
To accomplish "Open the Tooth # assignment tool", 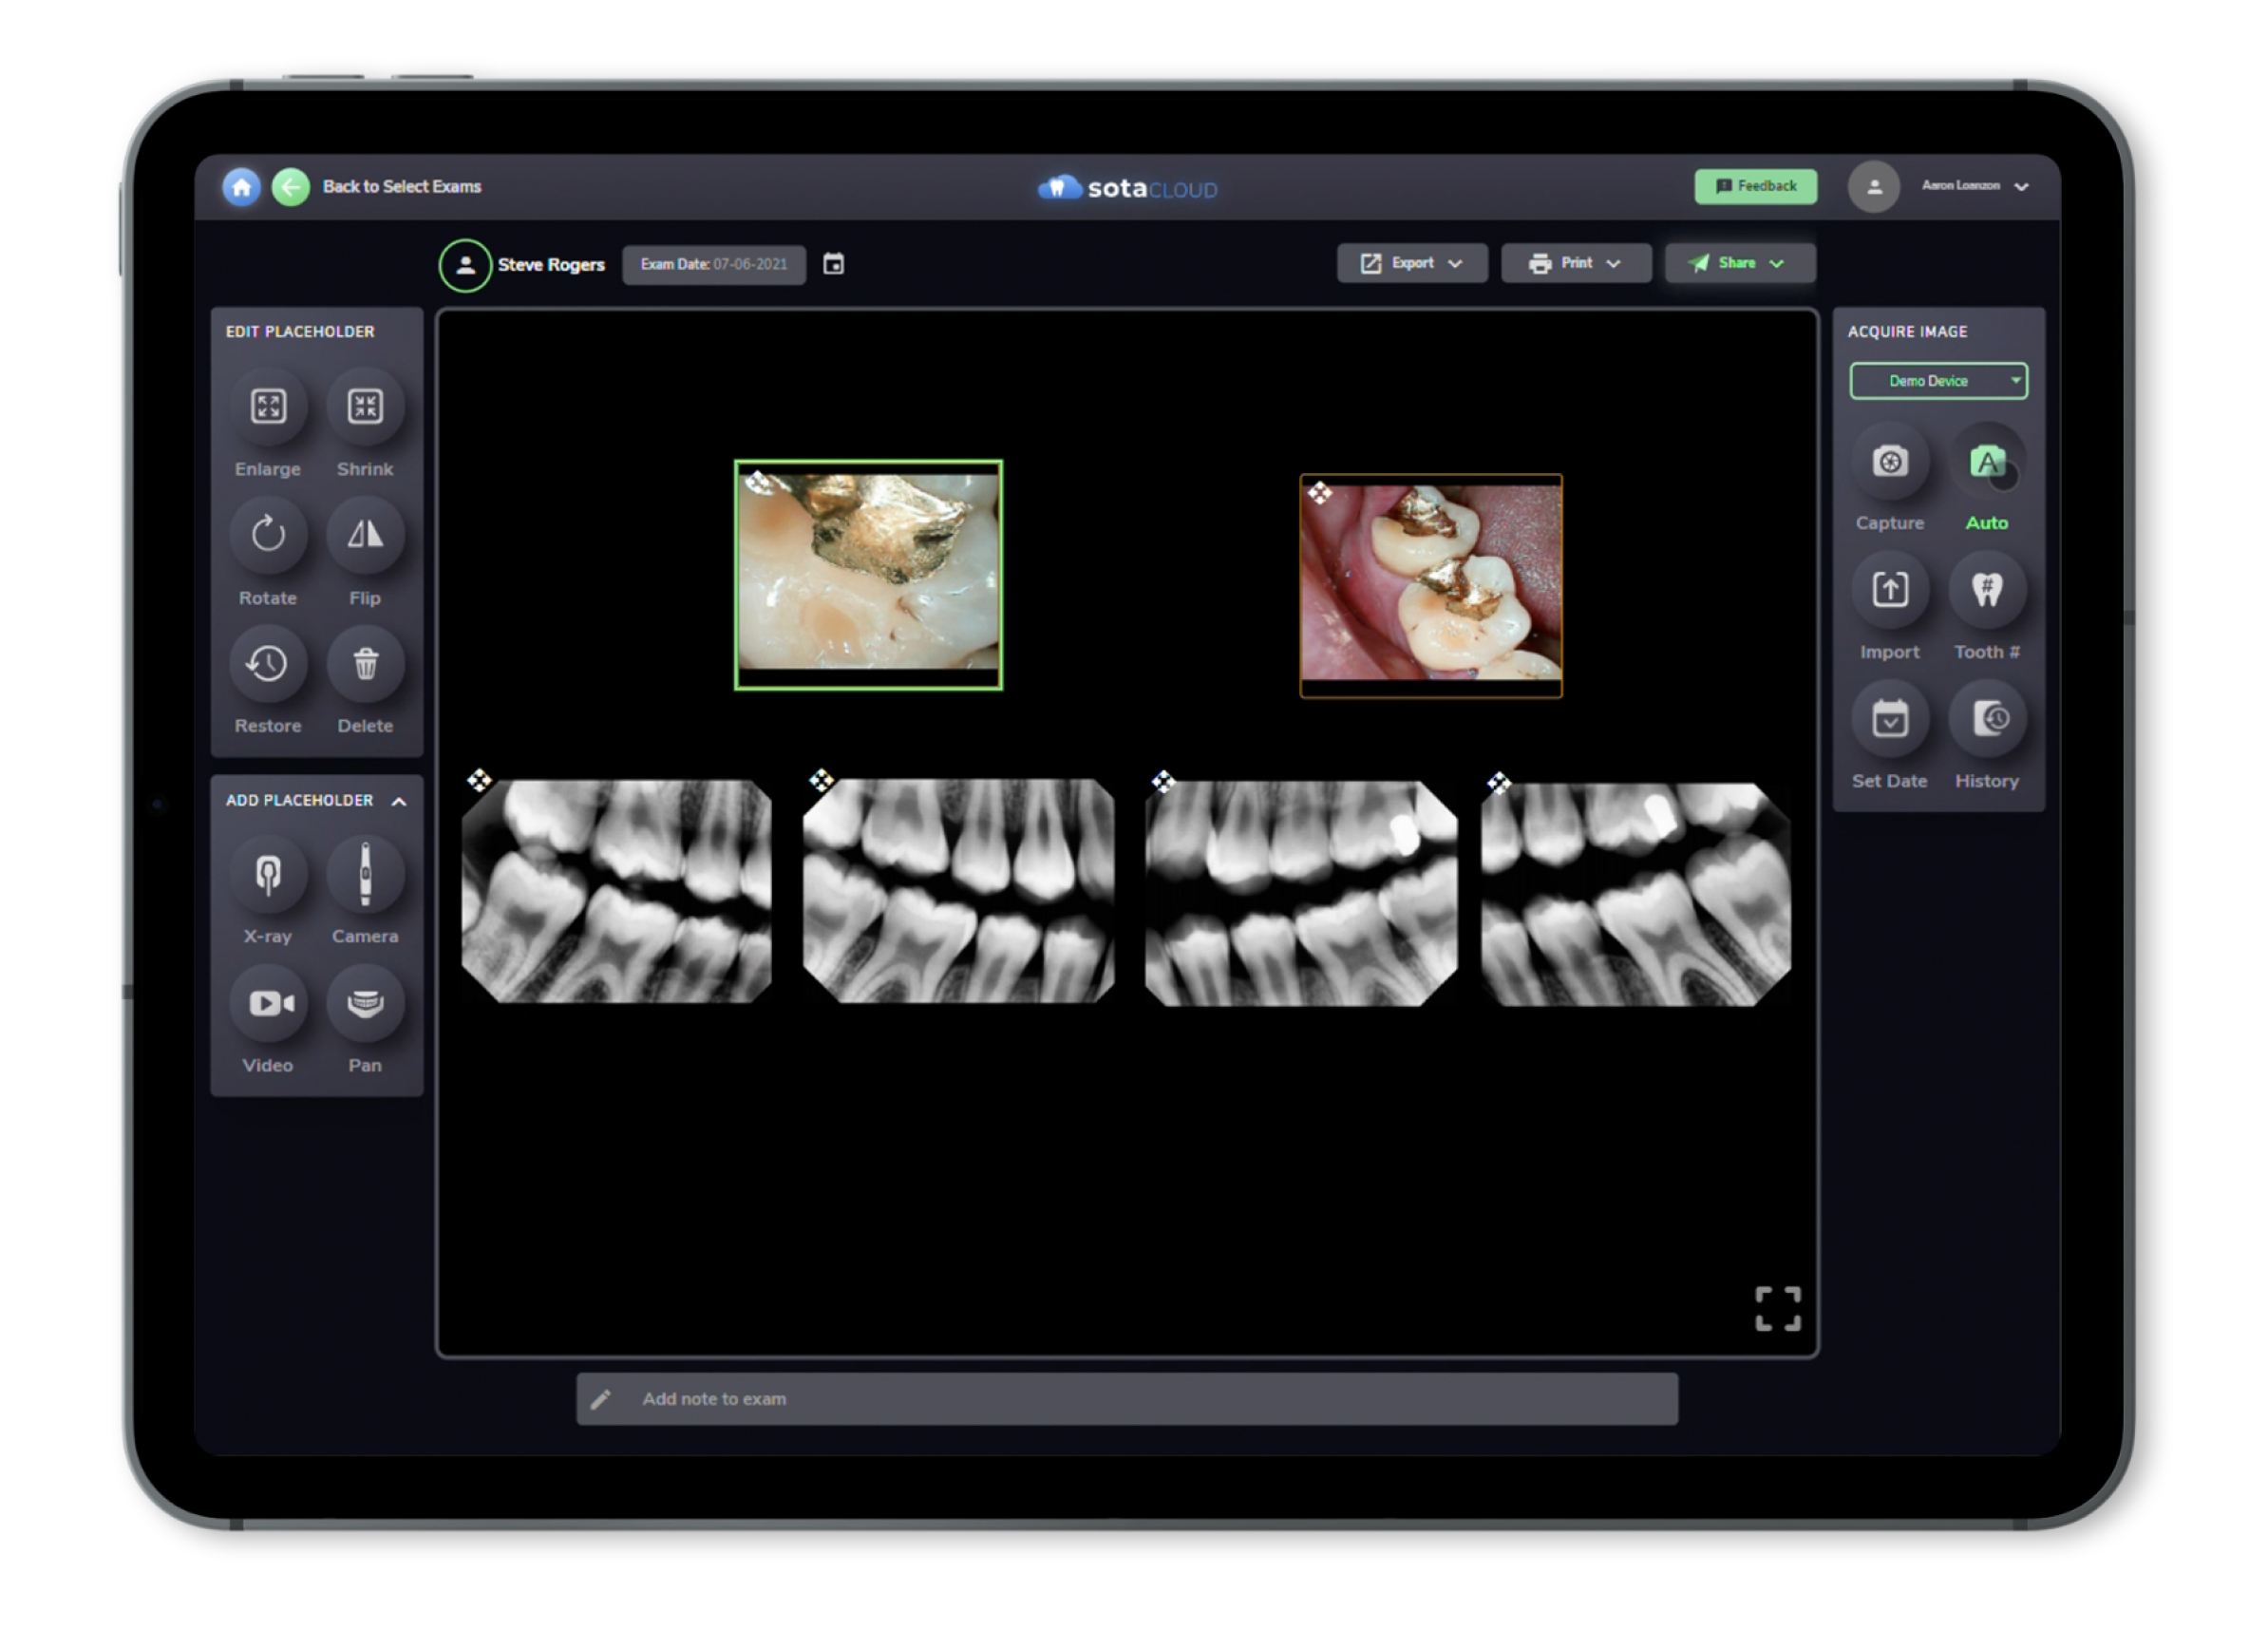I will click(1986, 590).
